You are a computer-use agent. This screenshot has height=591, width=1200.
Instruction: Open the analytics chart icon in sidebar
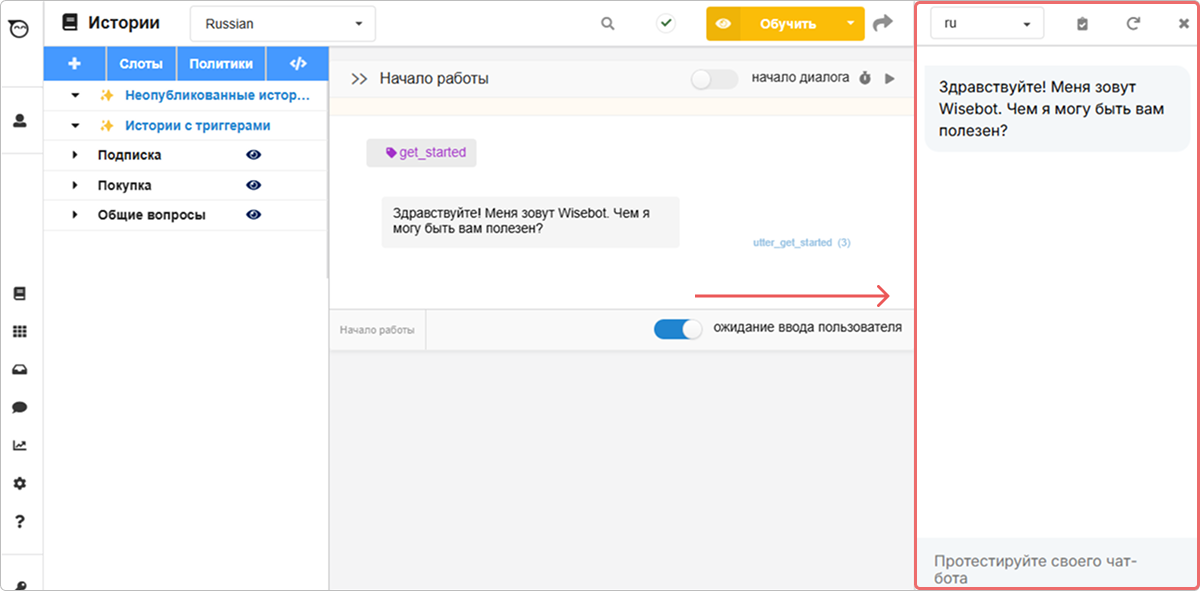[x=19, y=445]
